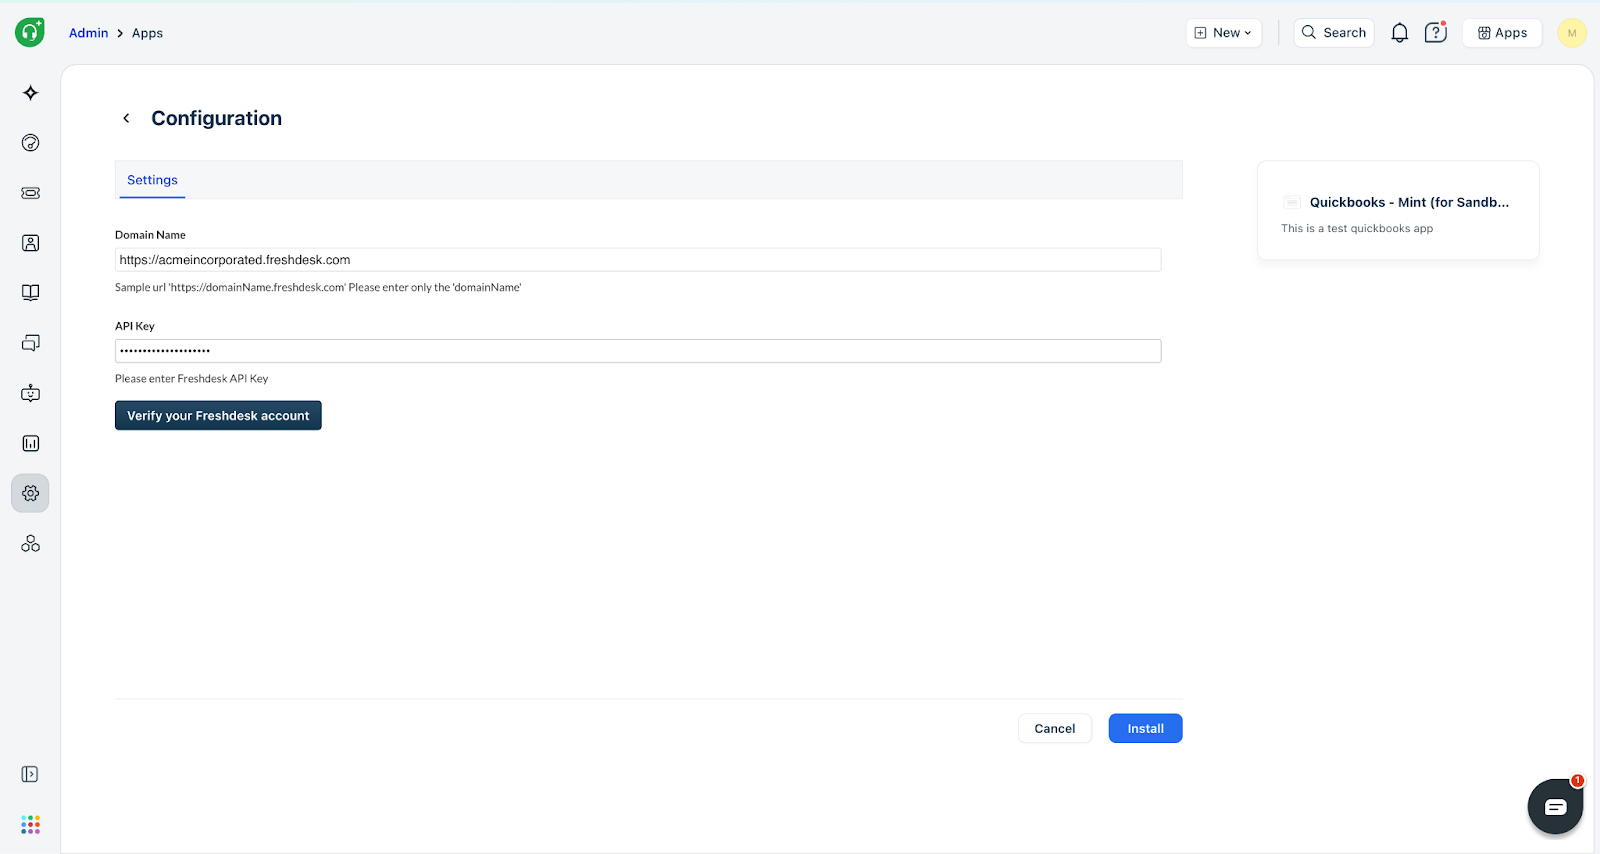This screenshot has height=854, width=1600.
Task: Click the 'This is a test quickbooks app' text
Action: (x=1357, y=229)
